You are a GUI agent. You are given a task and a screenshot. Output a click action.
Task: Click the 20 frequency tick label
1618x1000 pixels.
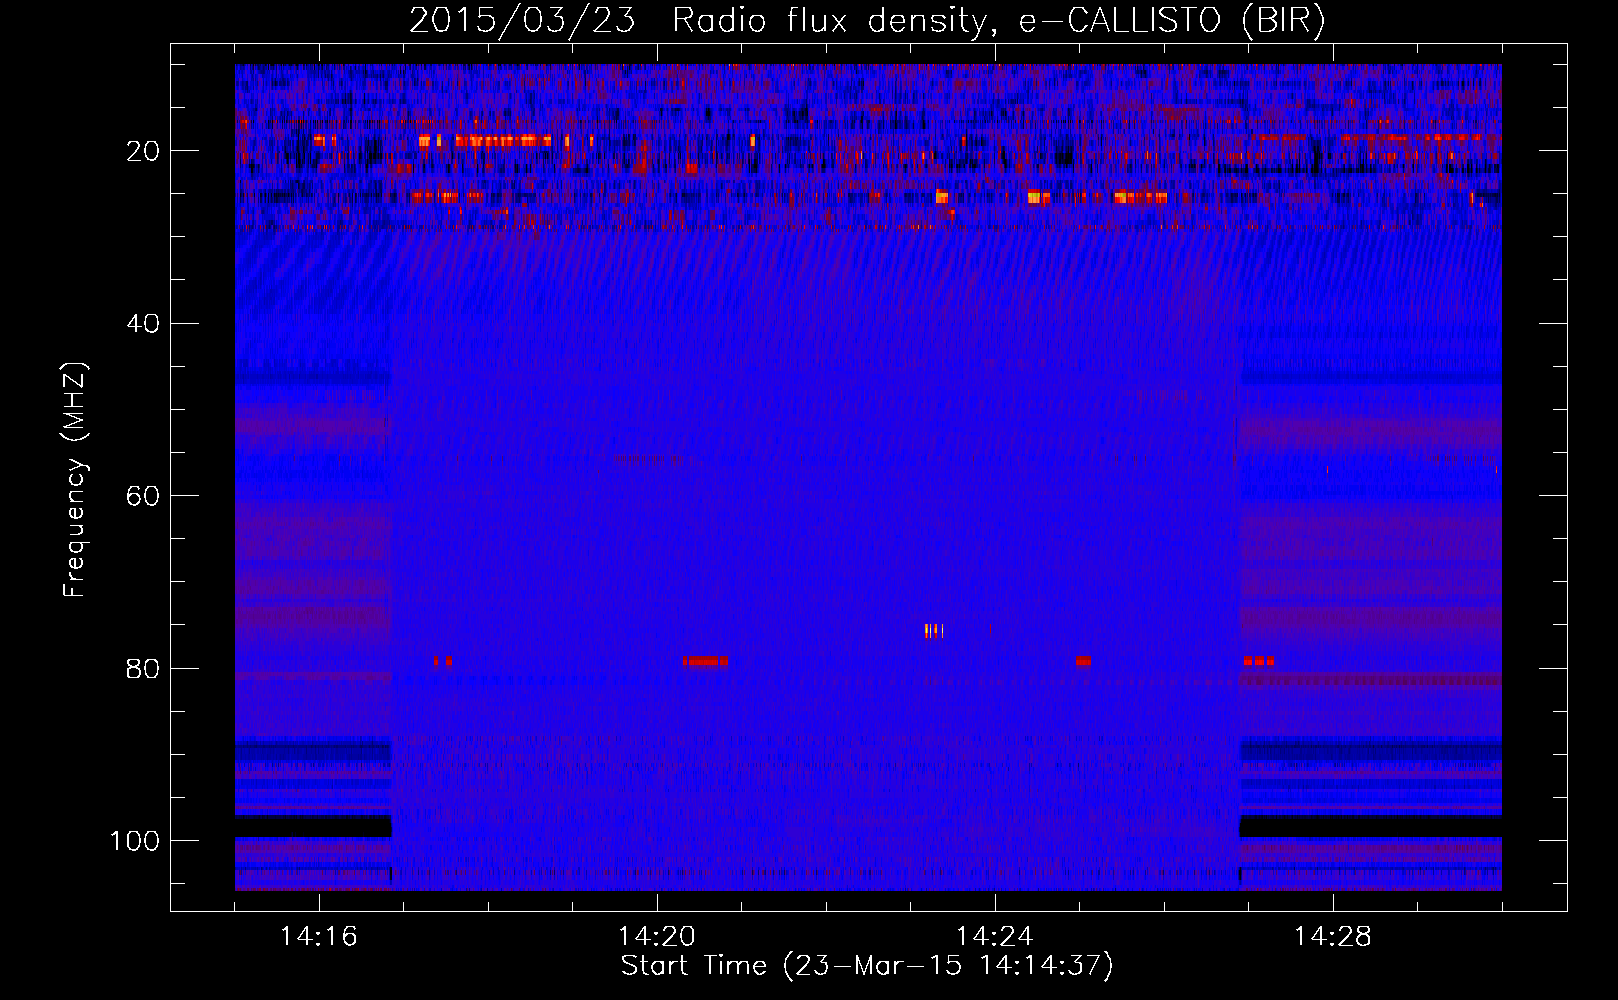[144, 151]
